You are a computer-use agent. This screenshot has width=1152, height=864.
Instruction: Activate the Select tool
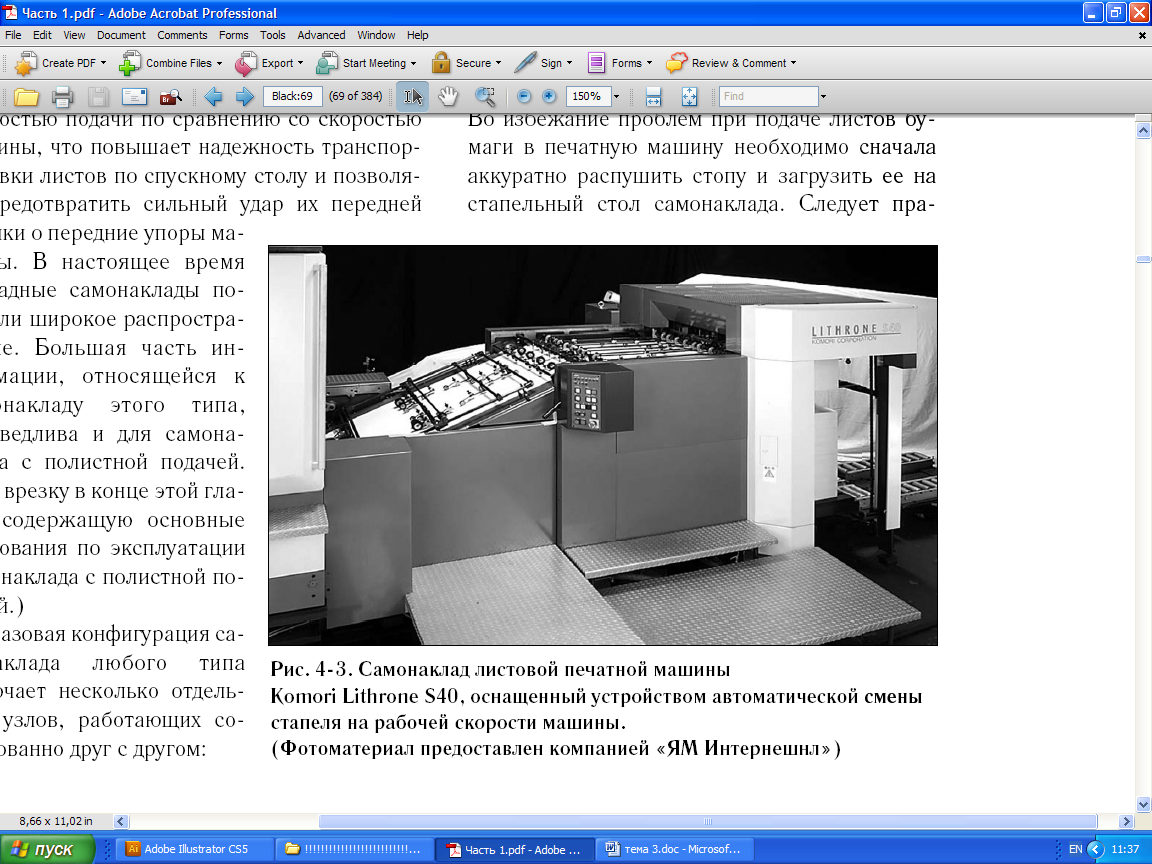[412, 96]
